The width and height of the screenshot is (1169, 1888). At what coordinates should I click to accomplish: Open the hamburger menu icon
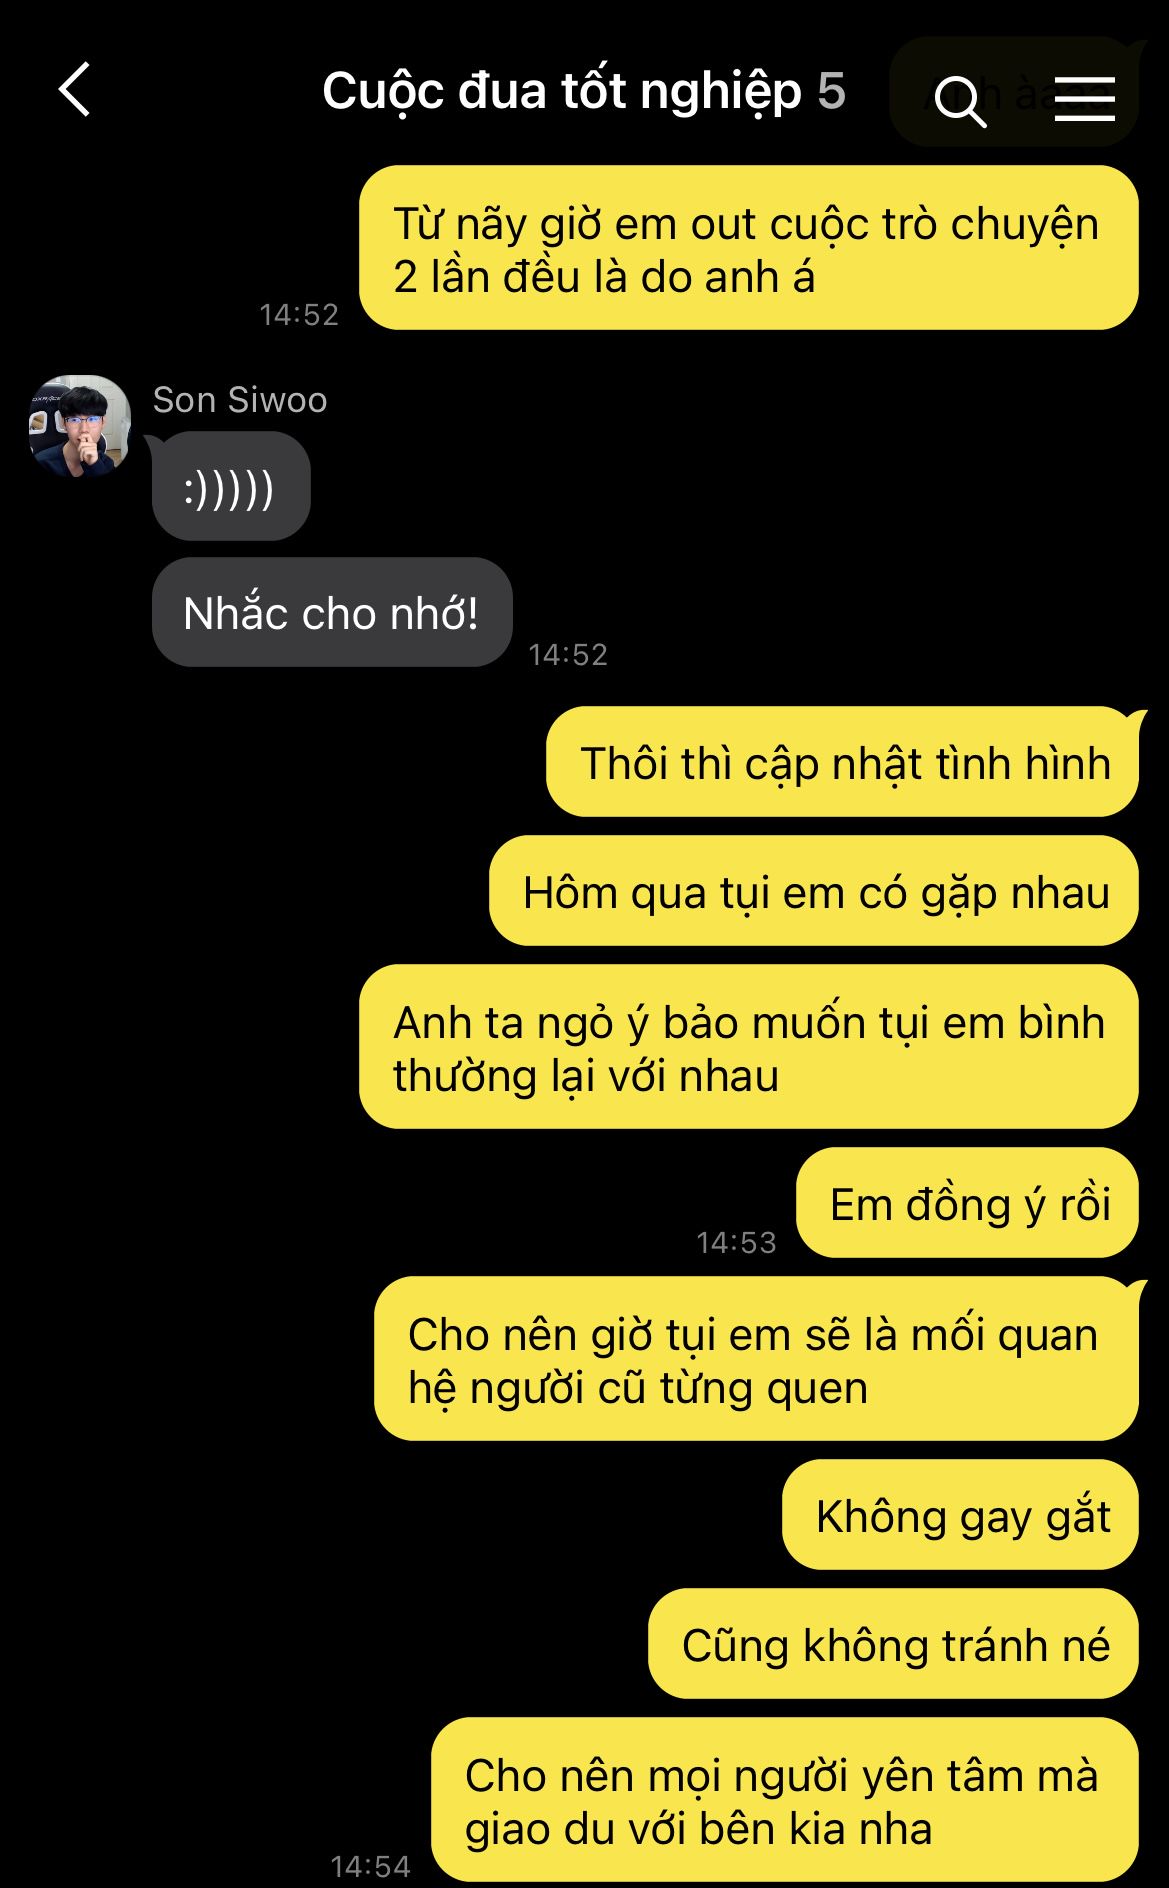tap(1085, 99)
